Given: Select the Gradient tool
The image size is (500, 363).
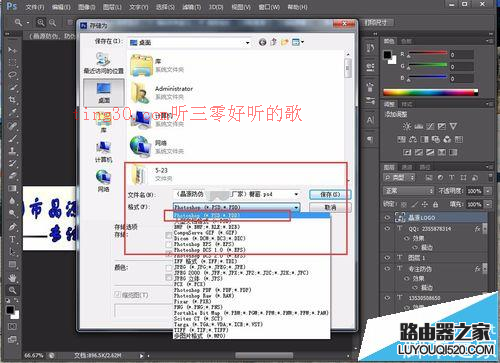Looking at the screenshot, I should pyautogui.click(x=12, y=188).
